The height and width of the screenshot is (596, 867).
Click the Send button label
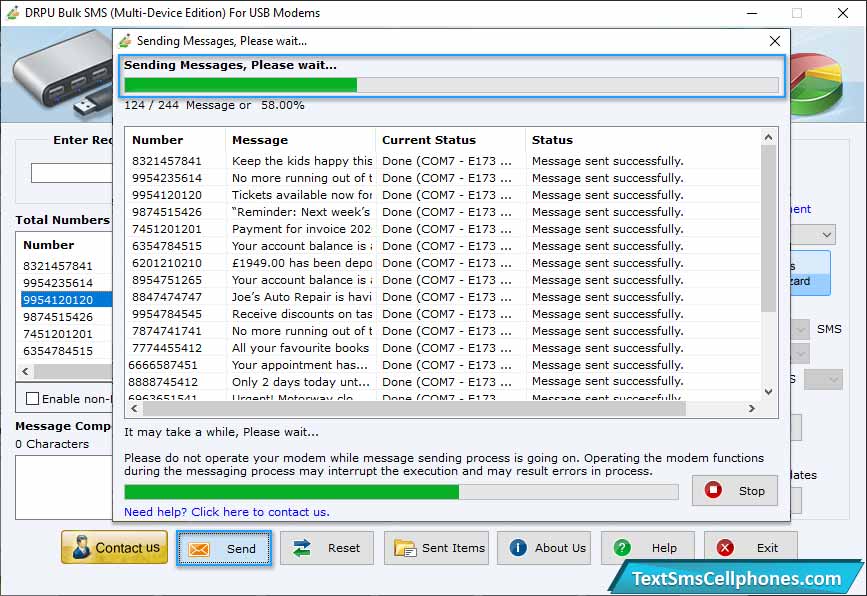tap(241, 549)
